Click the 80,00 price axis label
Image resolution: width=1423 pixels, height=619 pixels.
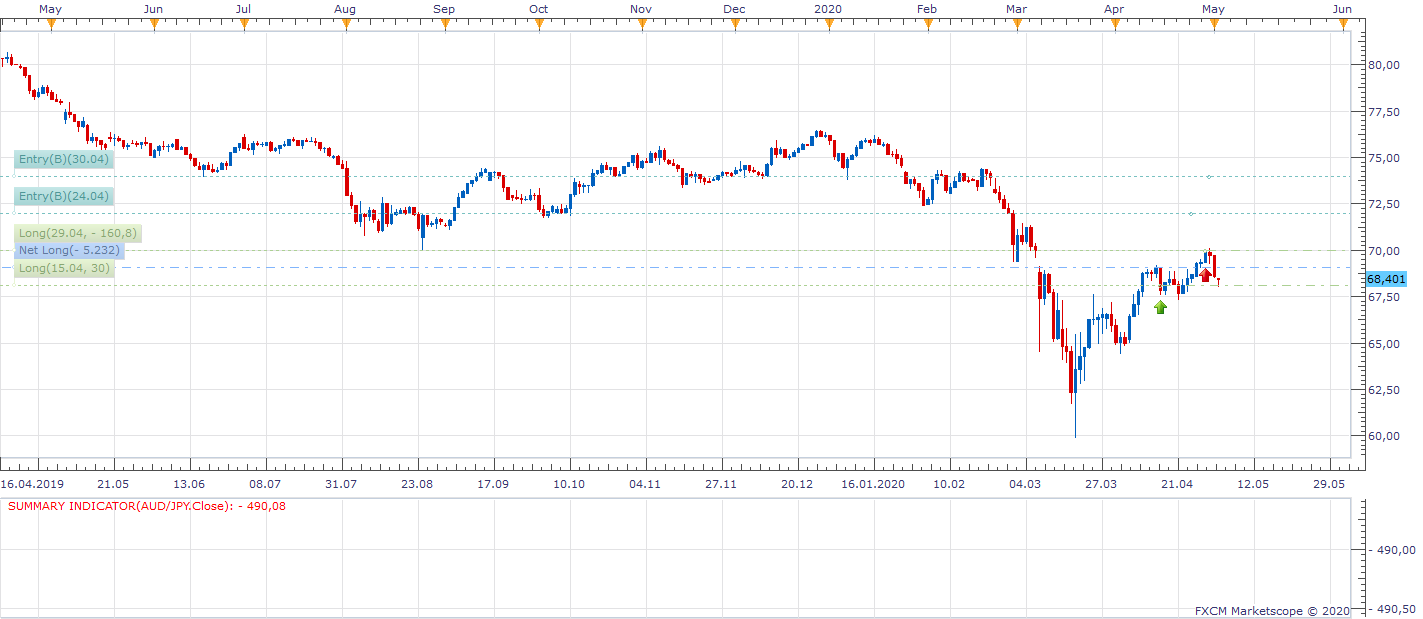1384,65
